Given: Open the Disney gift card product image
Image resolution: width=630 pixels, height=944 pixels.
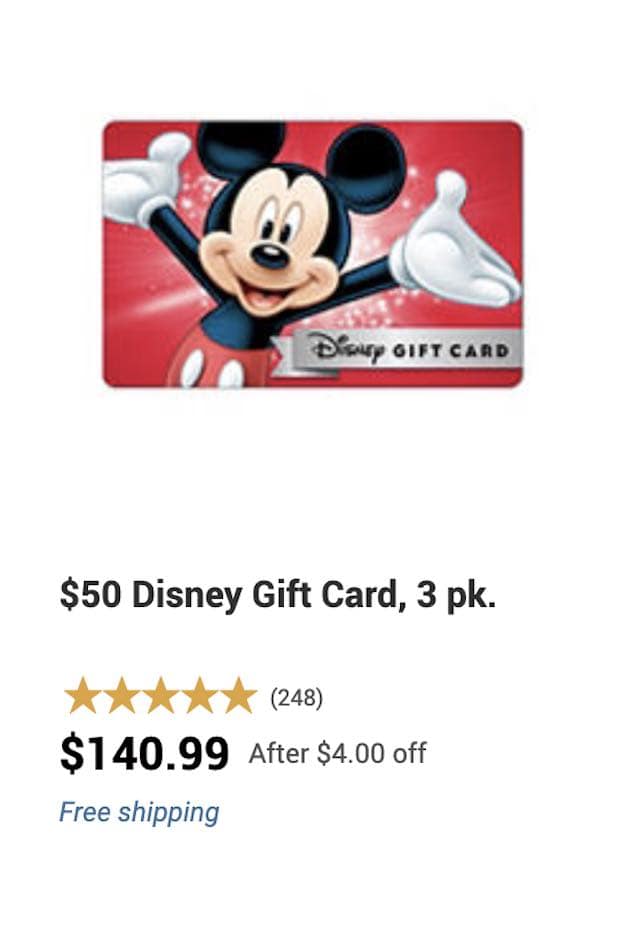Looking at the screenshot, I should coord(313,254).
